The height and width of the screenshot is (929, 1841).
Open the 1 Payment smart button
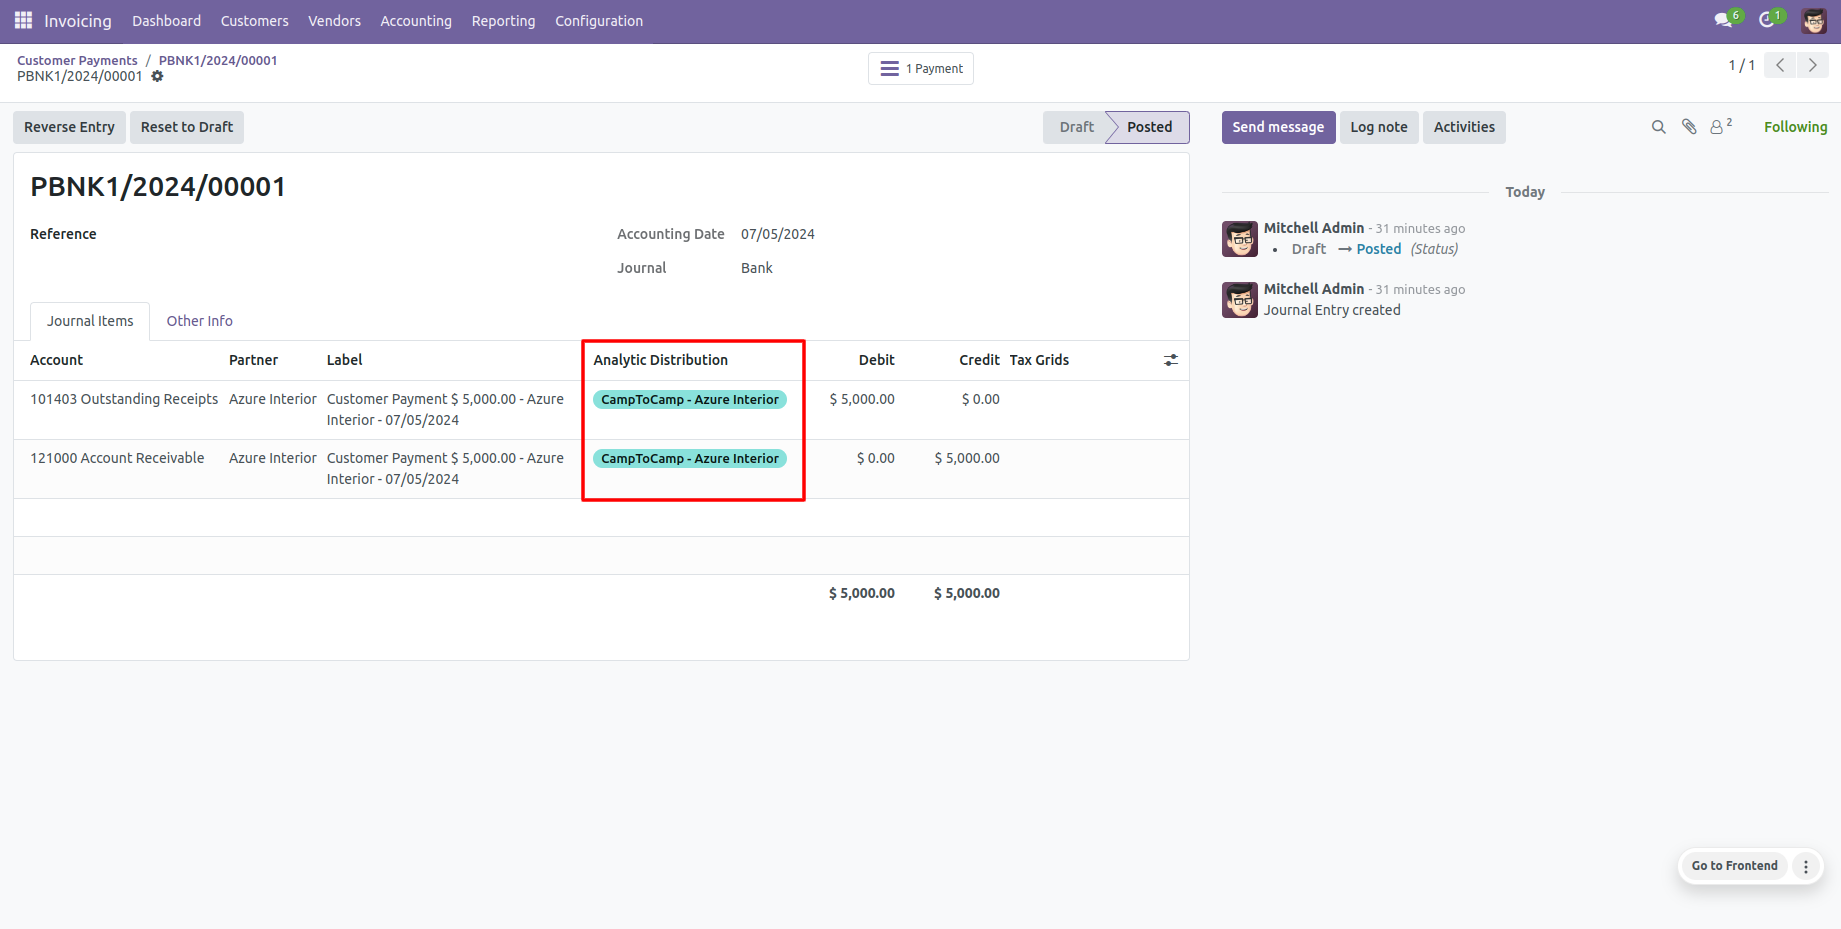[x=920, y=69]
